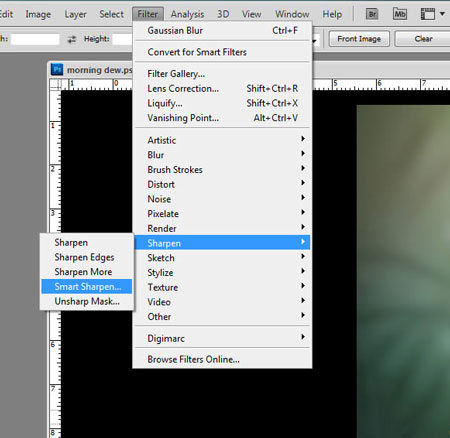Expand the Video submenu
This screenshot has width=450, height=438.
tap(222, 302)
